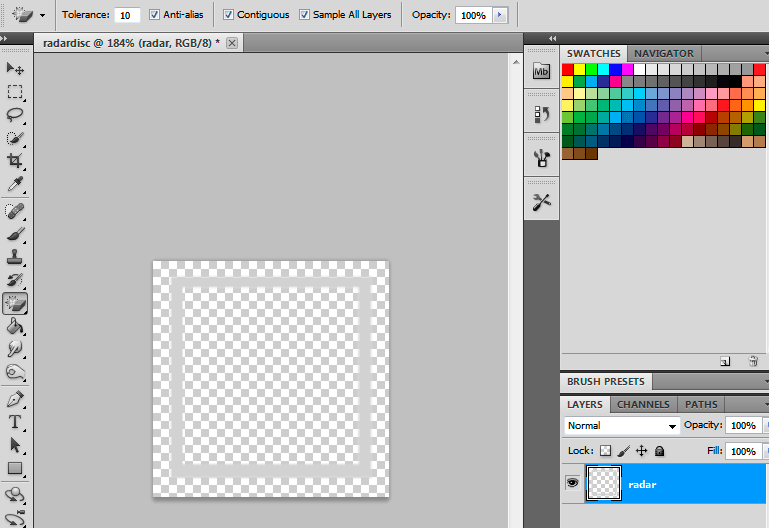Select the Crop tool
This screenshot has height=528, width=769.
point(15,161)
